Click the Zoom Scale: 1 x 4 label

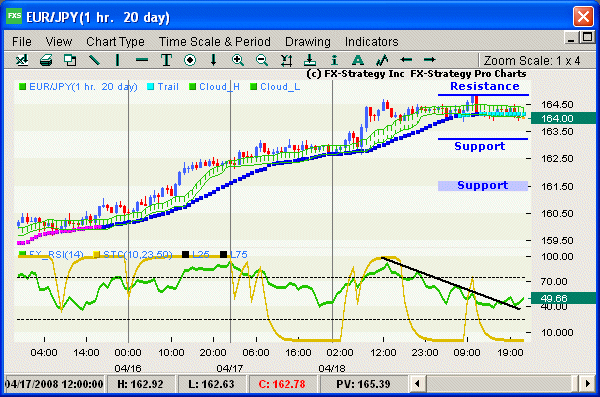[x=532, y=60]
